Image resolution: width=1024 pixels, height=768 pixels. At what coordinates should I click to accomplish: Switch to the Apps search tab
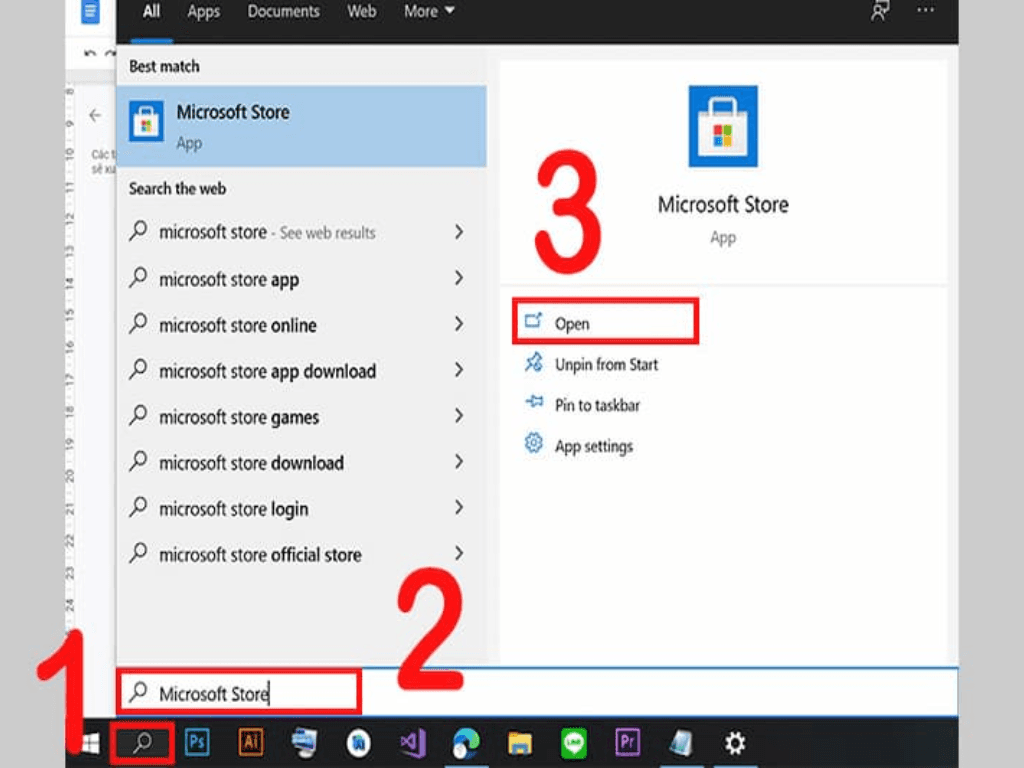pos(204,12)
